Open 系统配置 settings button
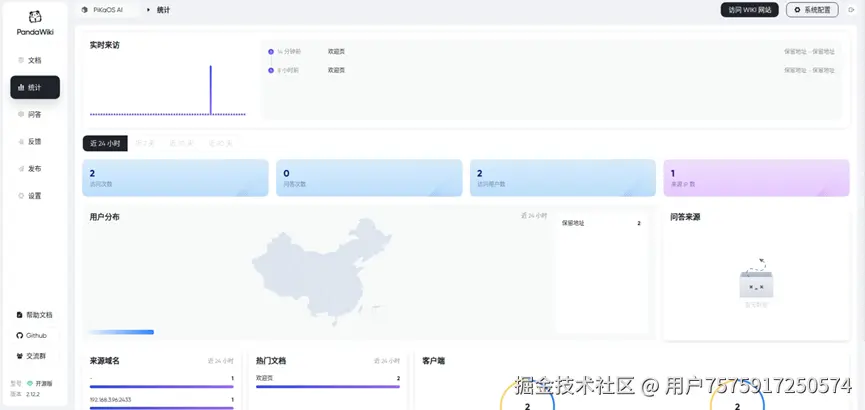 812,10
